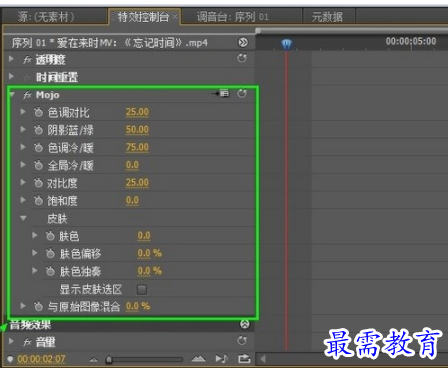This screenshot has width=448, height=375.
Task: Click the 阴影蓝/绿 value 50.00
Action: [x=137, y=130]
